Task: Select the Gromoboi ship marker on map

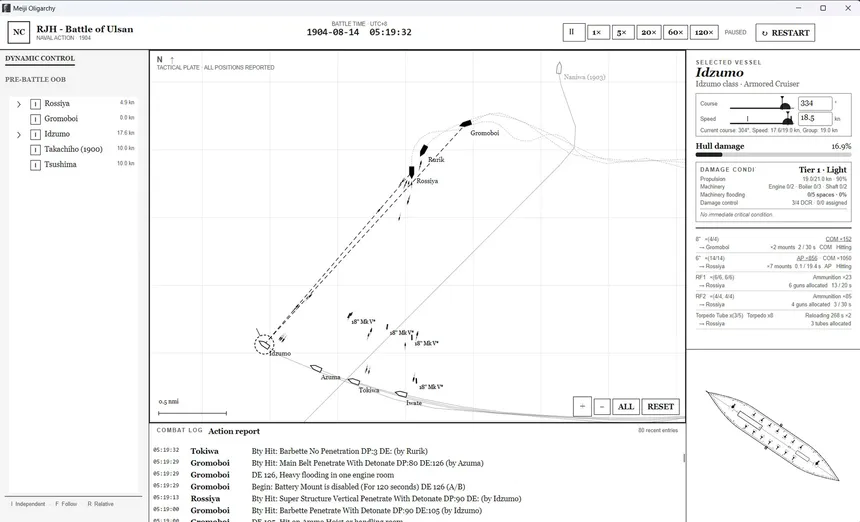Action: coord(465,123)
